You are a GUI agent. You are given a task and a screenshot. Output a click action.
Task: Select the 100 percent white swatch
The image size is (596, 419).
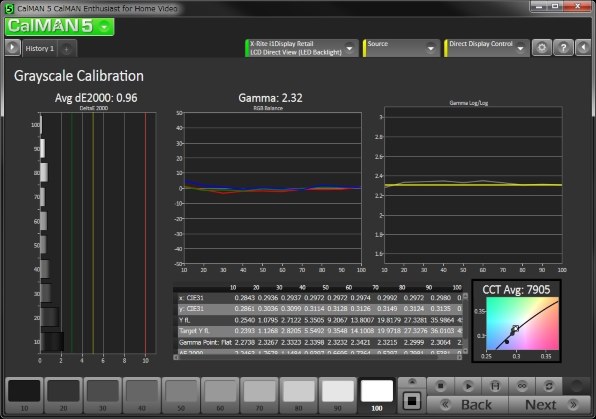pyautogui.click(x=377, y=395)
